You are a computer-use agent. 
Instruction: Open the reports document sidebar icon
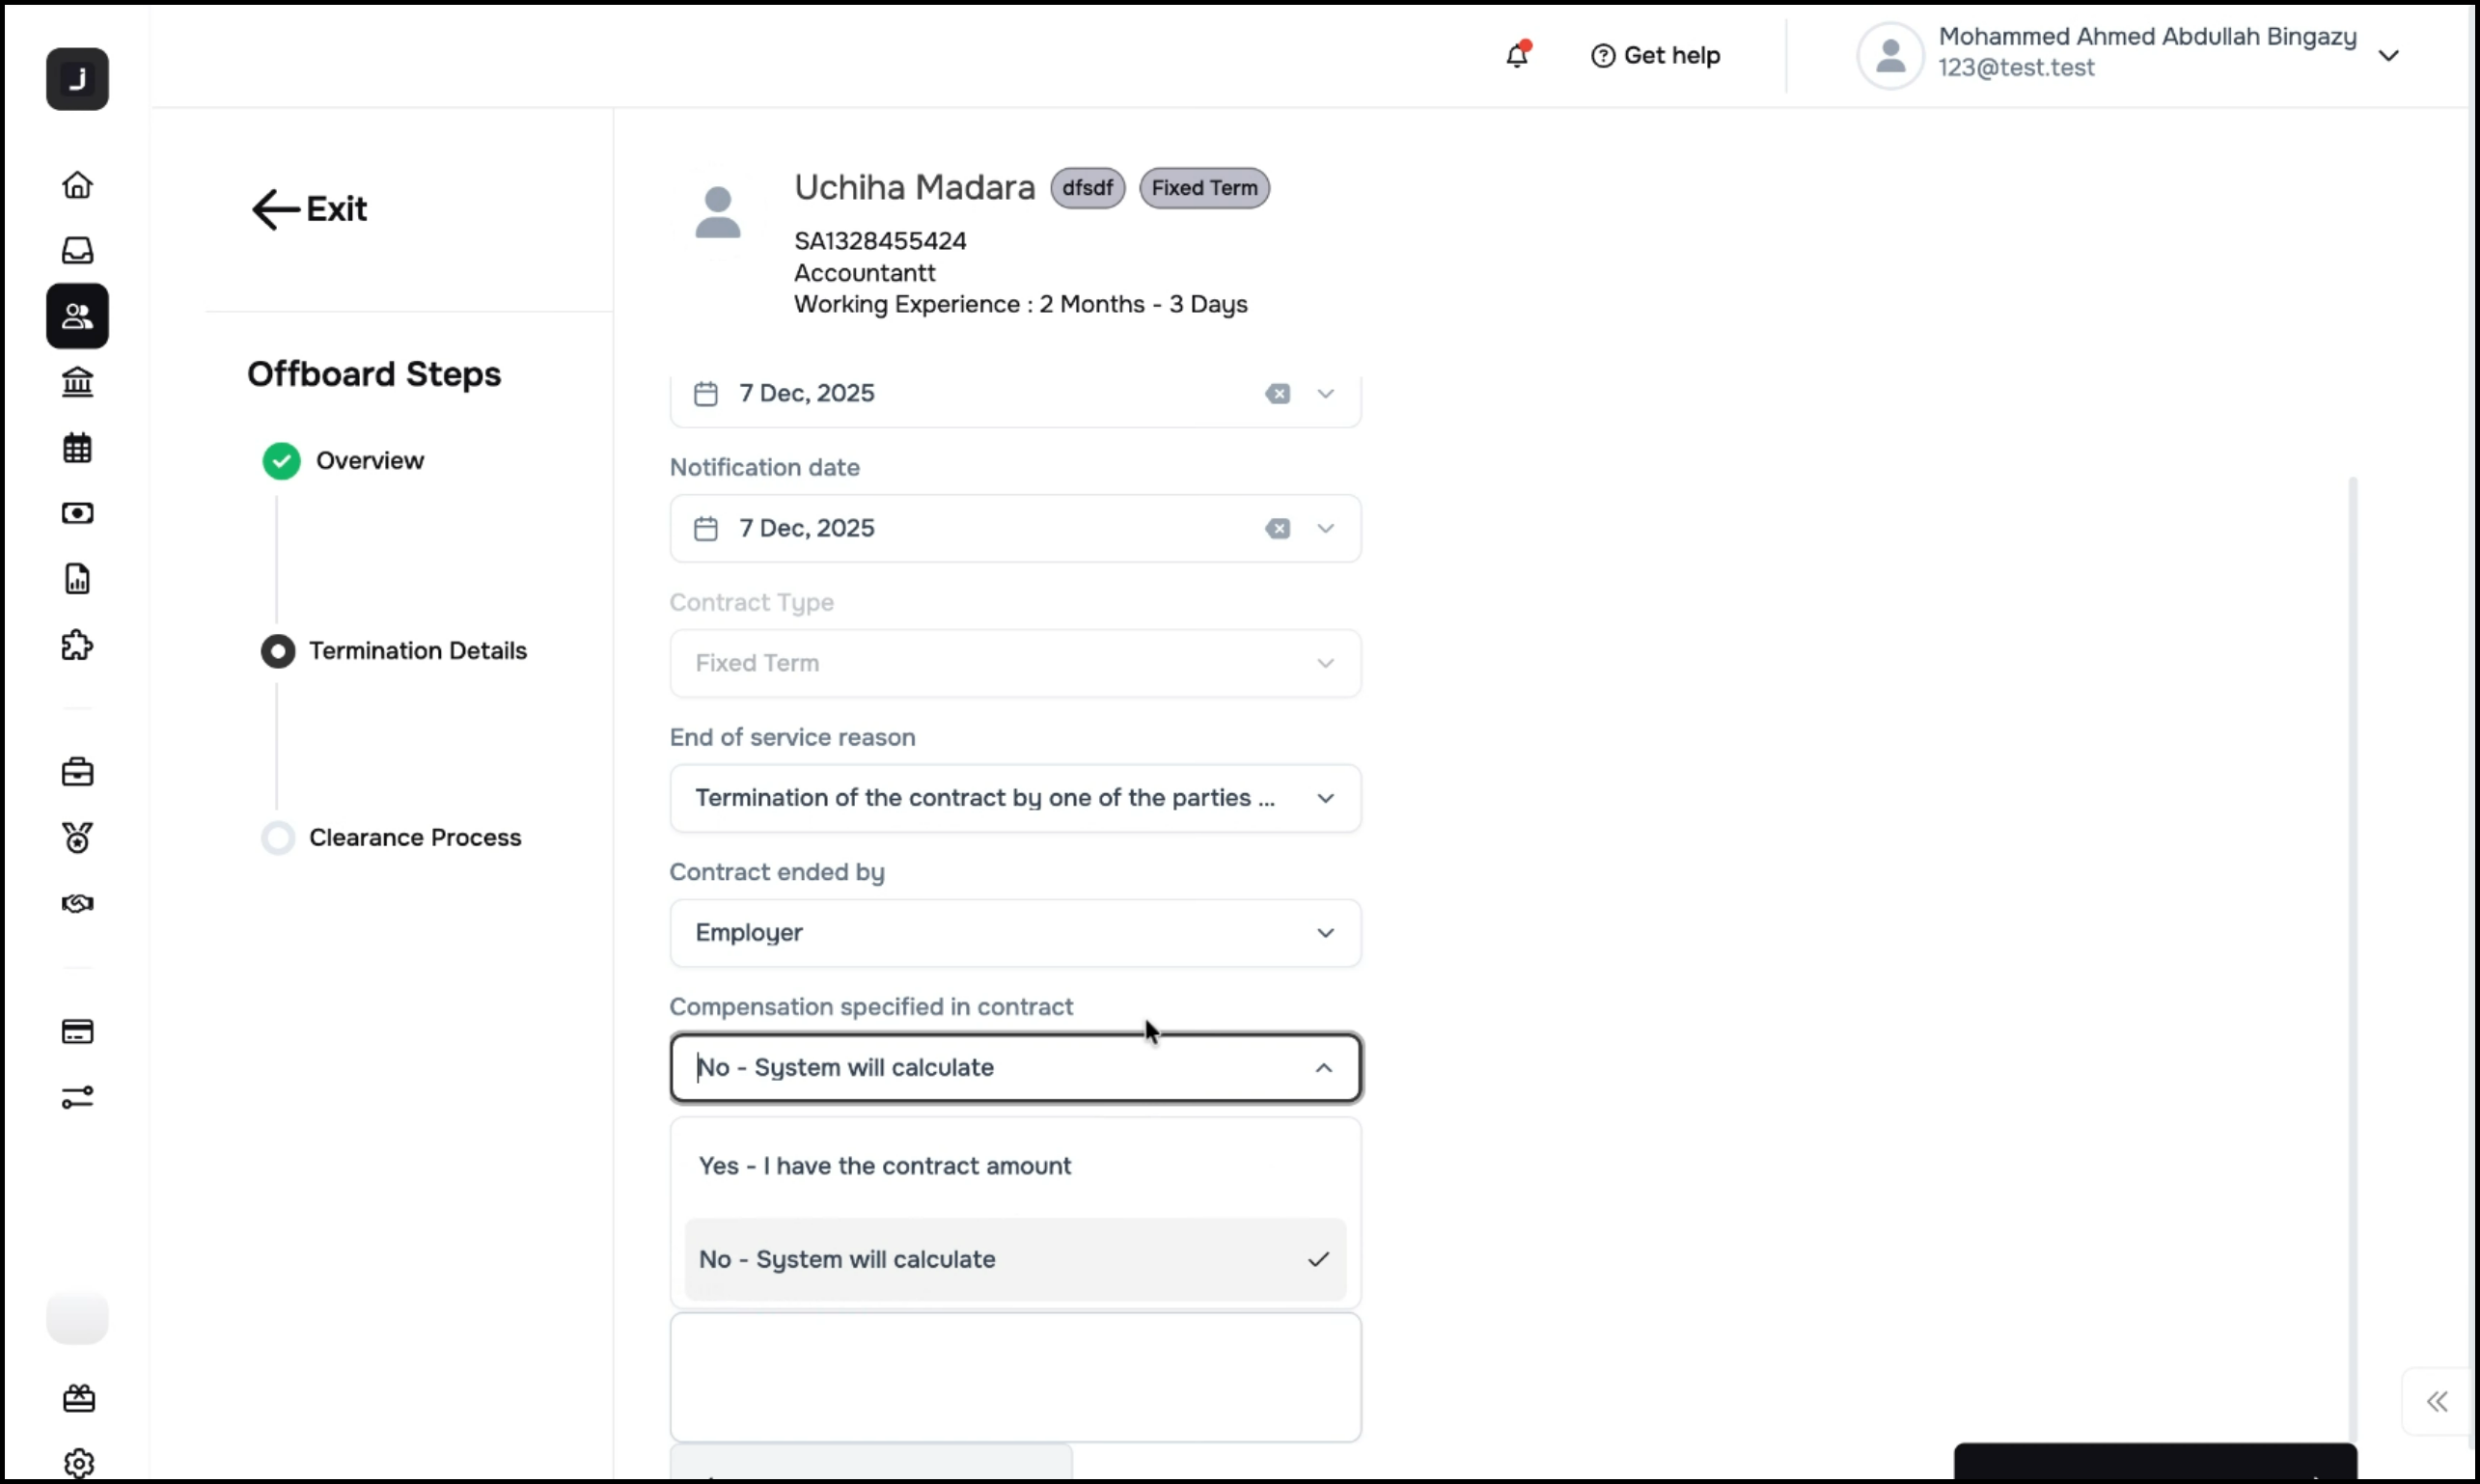click(x=77, y=579)
